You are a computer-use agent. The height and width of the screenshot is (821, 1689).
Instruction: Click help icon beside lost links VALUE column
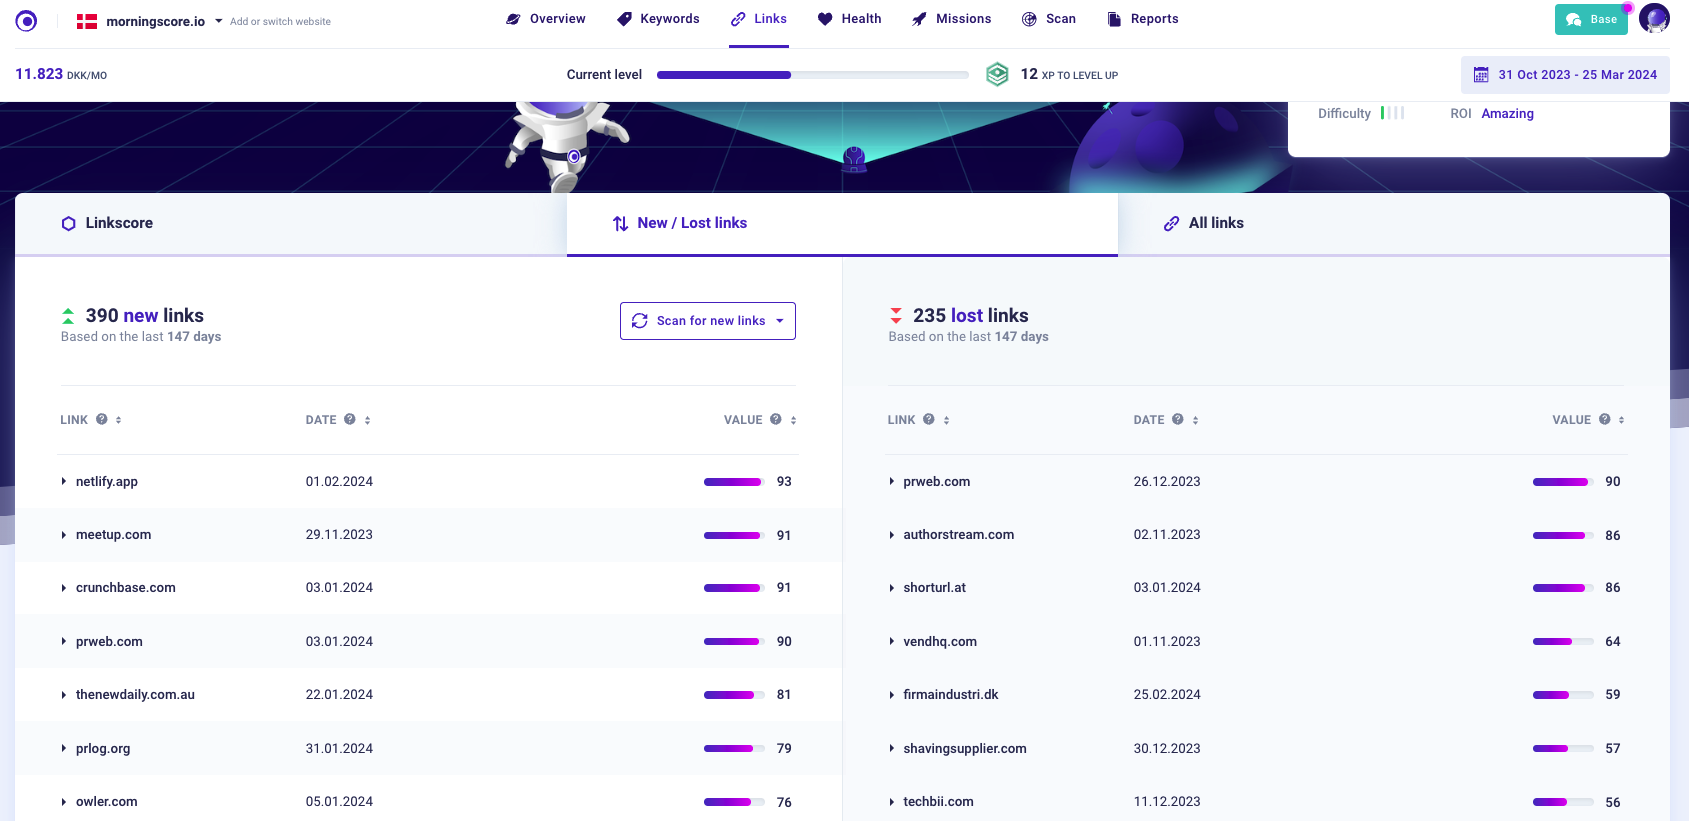(1605, 420)
